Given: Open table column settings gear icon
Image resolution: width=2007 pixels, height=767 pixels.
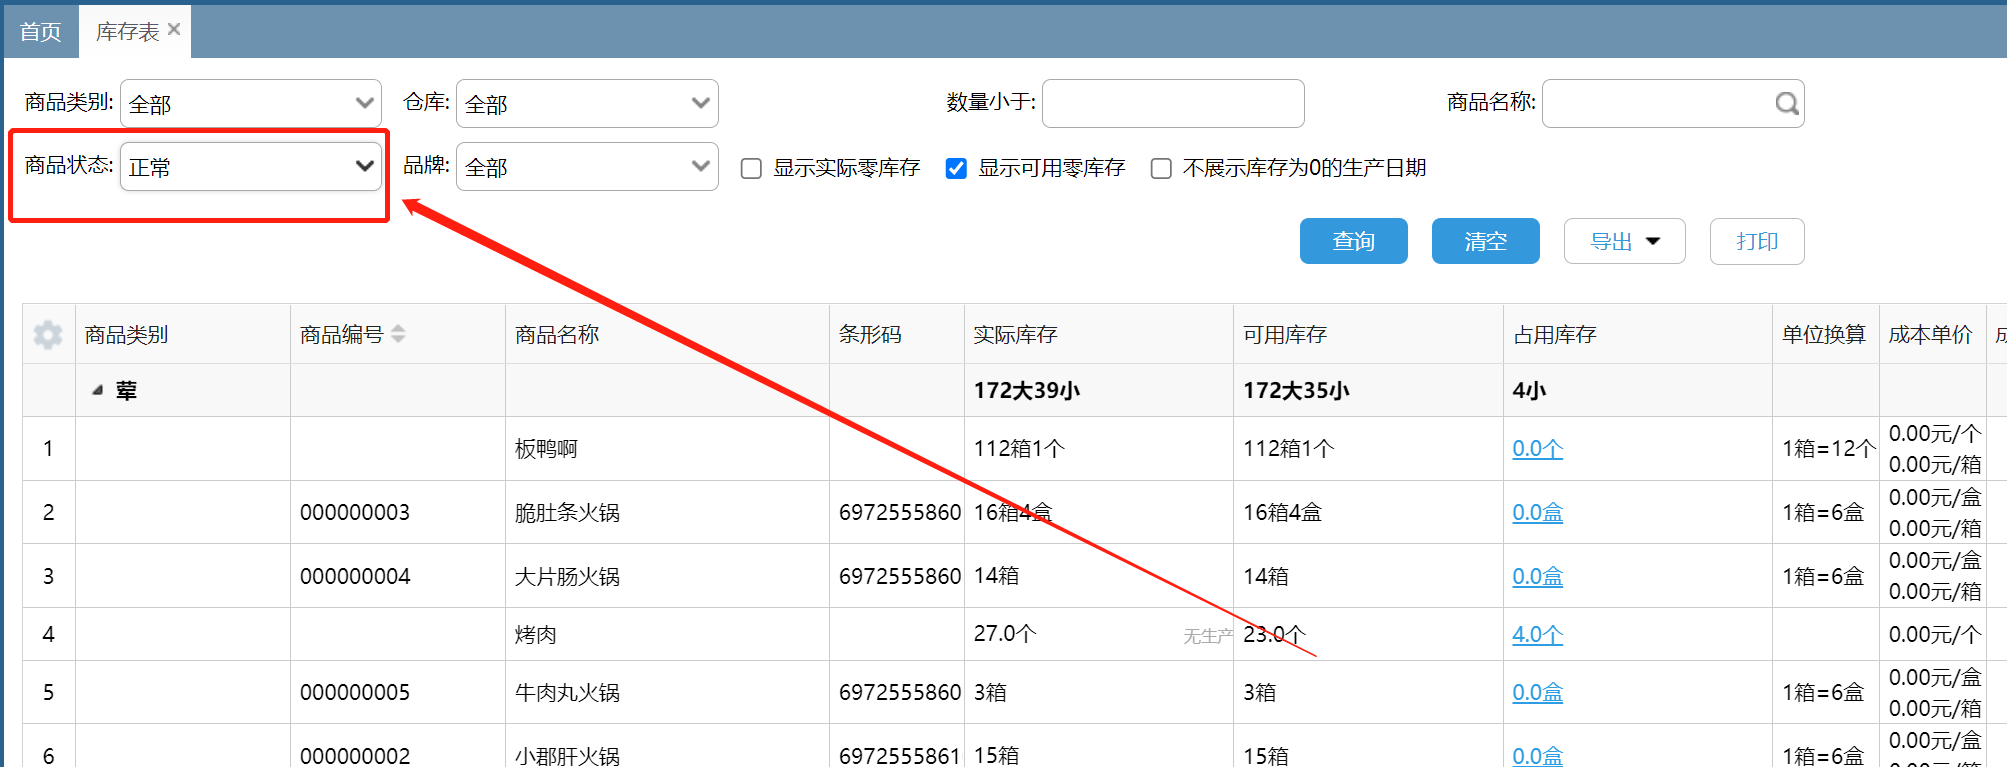Looking at the screenshot, I should pos(47,334).
